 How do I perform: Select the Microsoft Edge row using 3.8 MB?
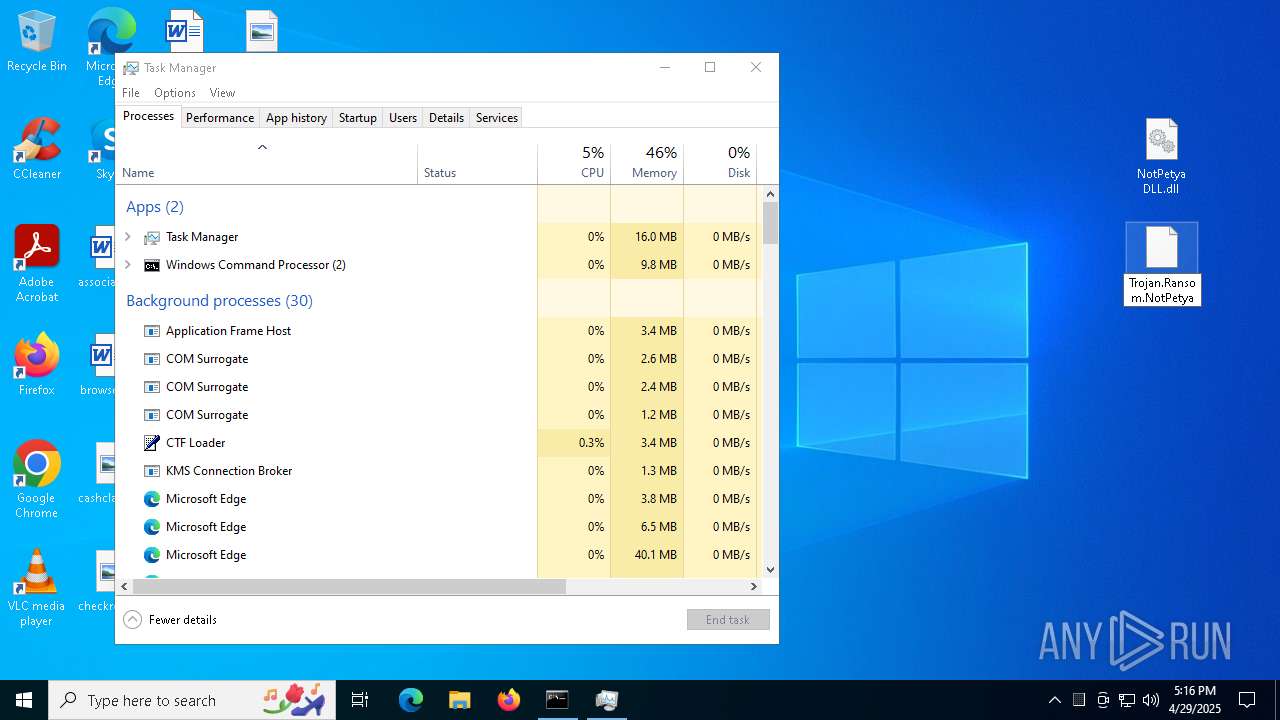(437, 499)
